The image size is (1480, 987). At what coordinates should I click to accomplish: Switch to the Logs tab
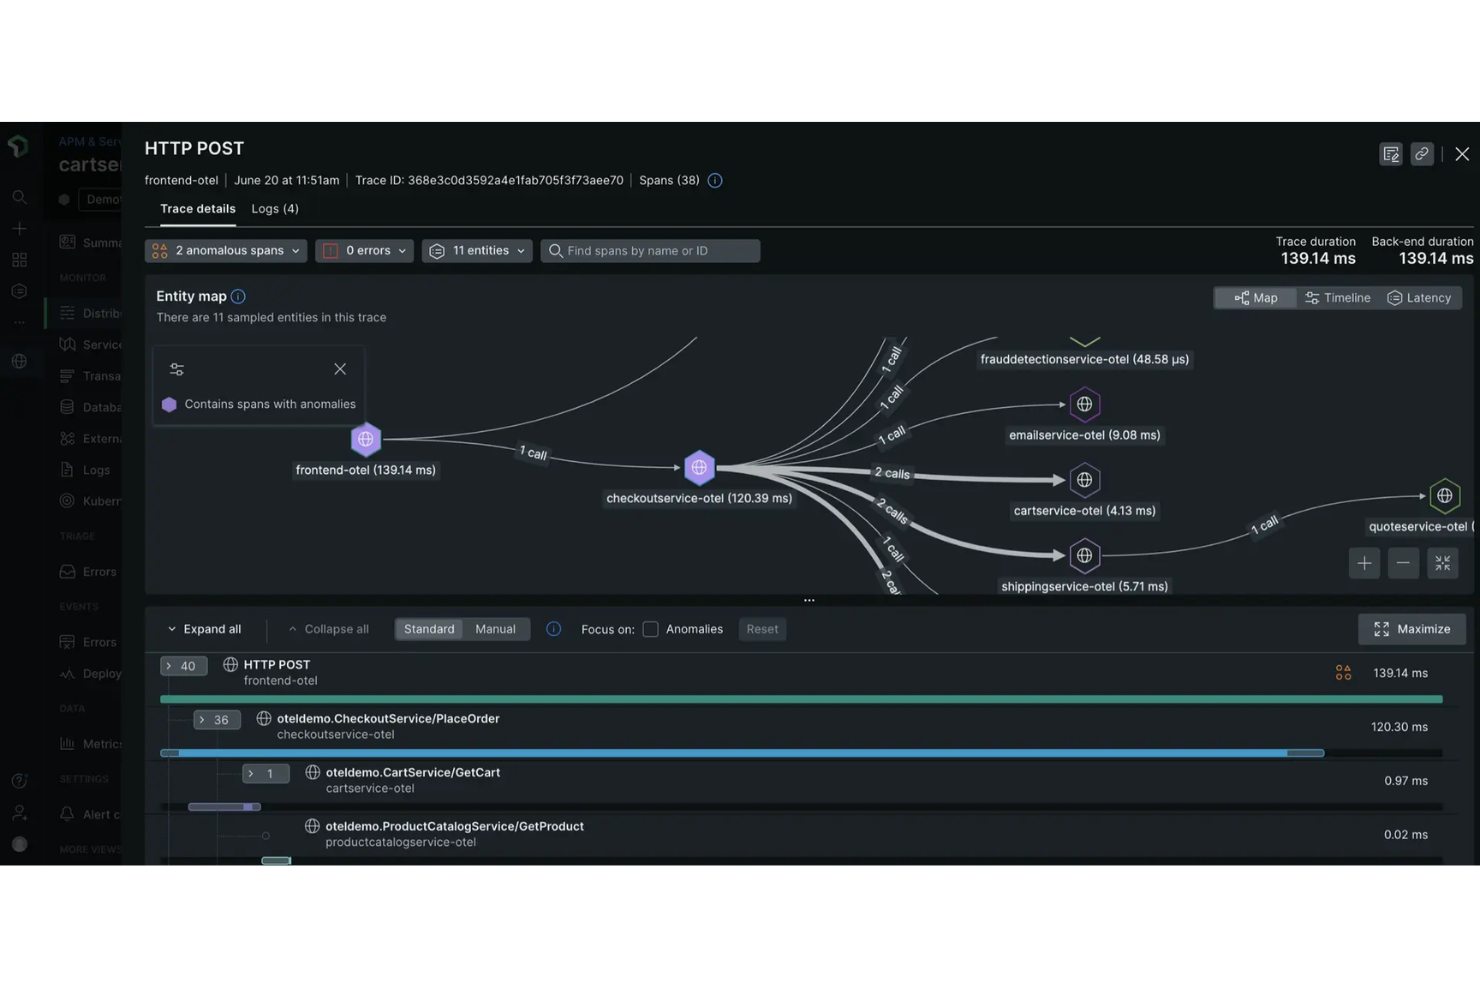pos(274,208)
